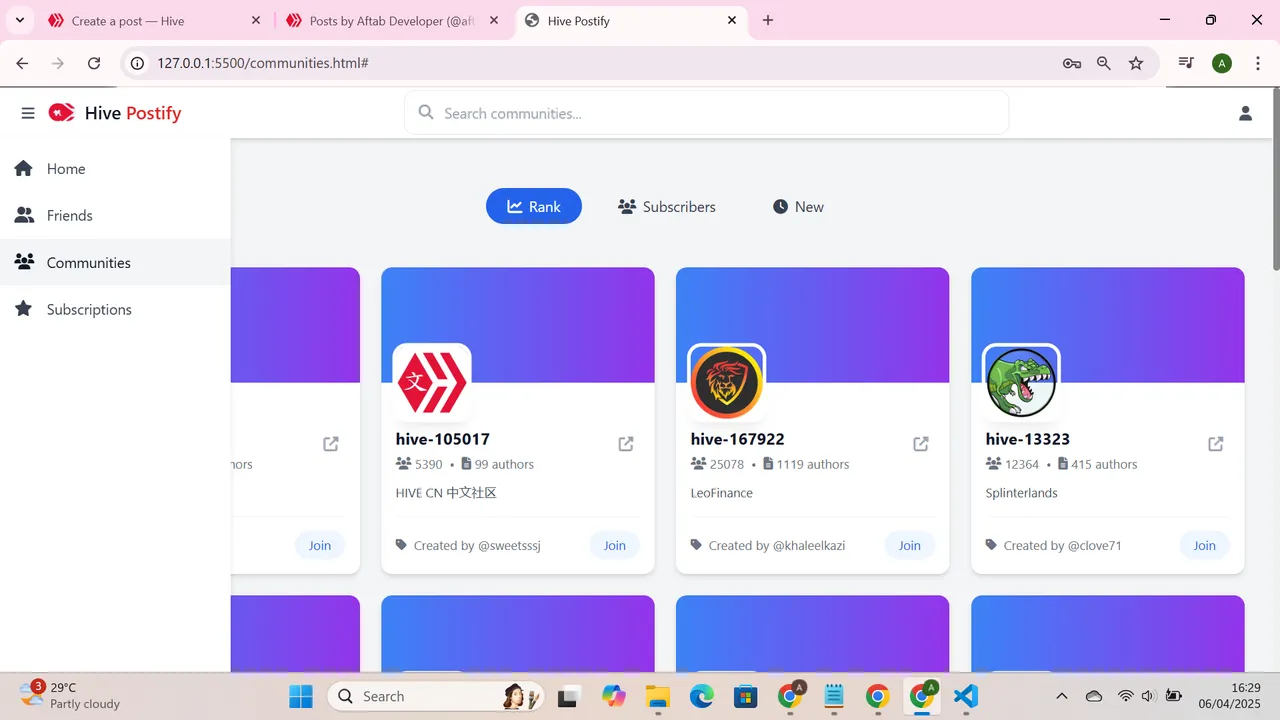This screenshot has height=720, width=1280.
Task: Open the user profile icon
Action: [x=1245, y=113]
